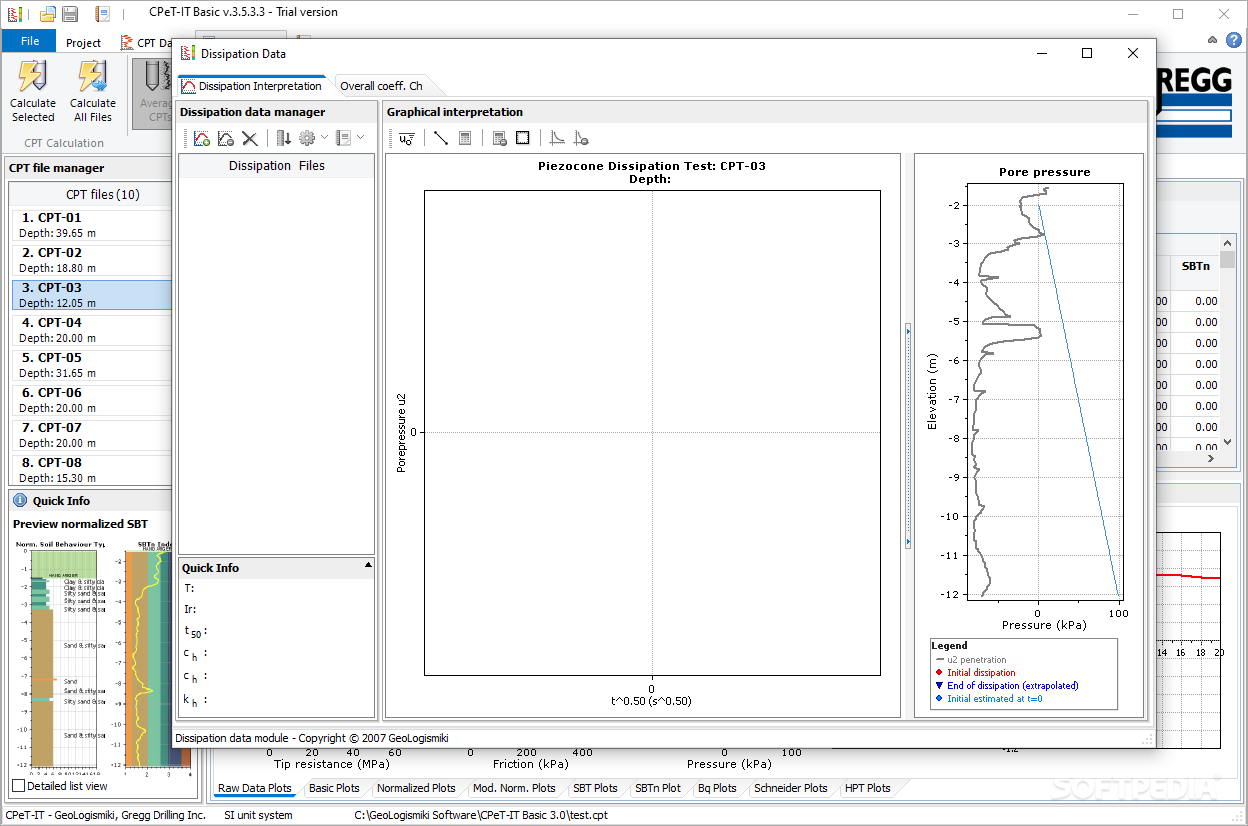The image size is (1248, 826).
Task: Click the report notebook icon in dissipation toolbar
Action: tap(343, 138)
